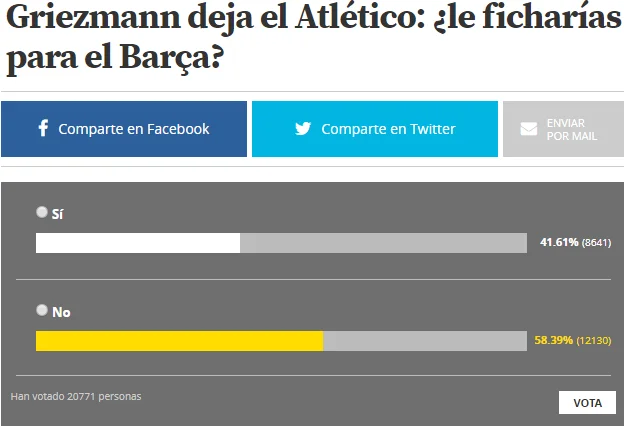Select the Sí radio button
This screenshot has height=426, width=624.
point(41,212)
